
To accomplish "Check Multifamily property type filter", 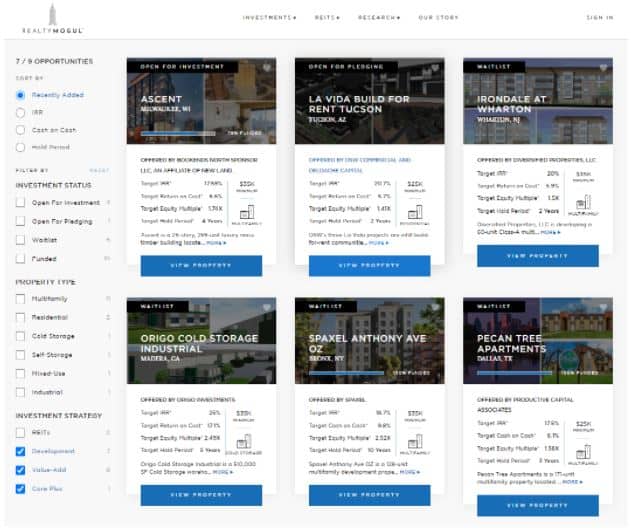I will pyautogui.click(x=21, y=299).
